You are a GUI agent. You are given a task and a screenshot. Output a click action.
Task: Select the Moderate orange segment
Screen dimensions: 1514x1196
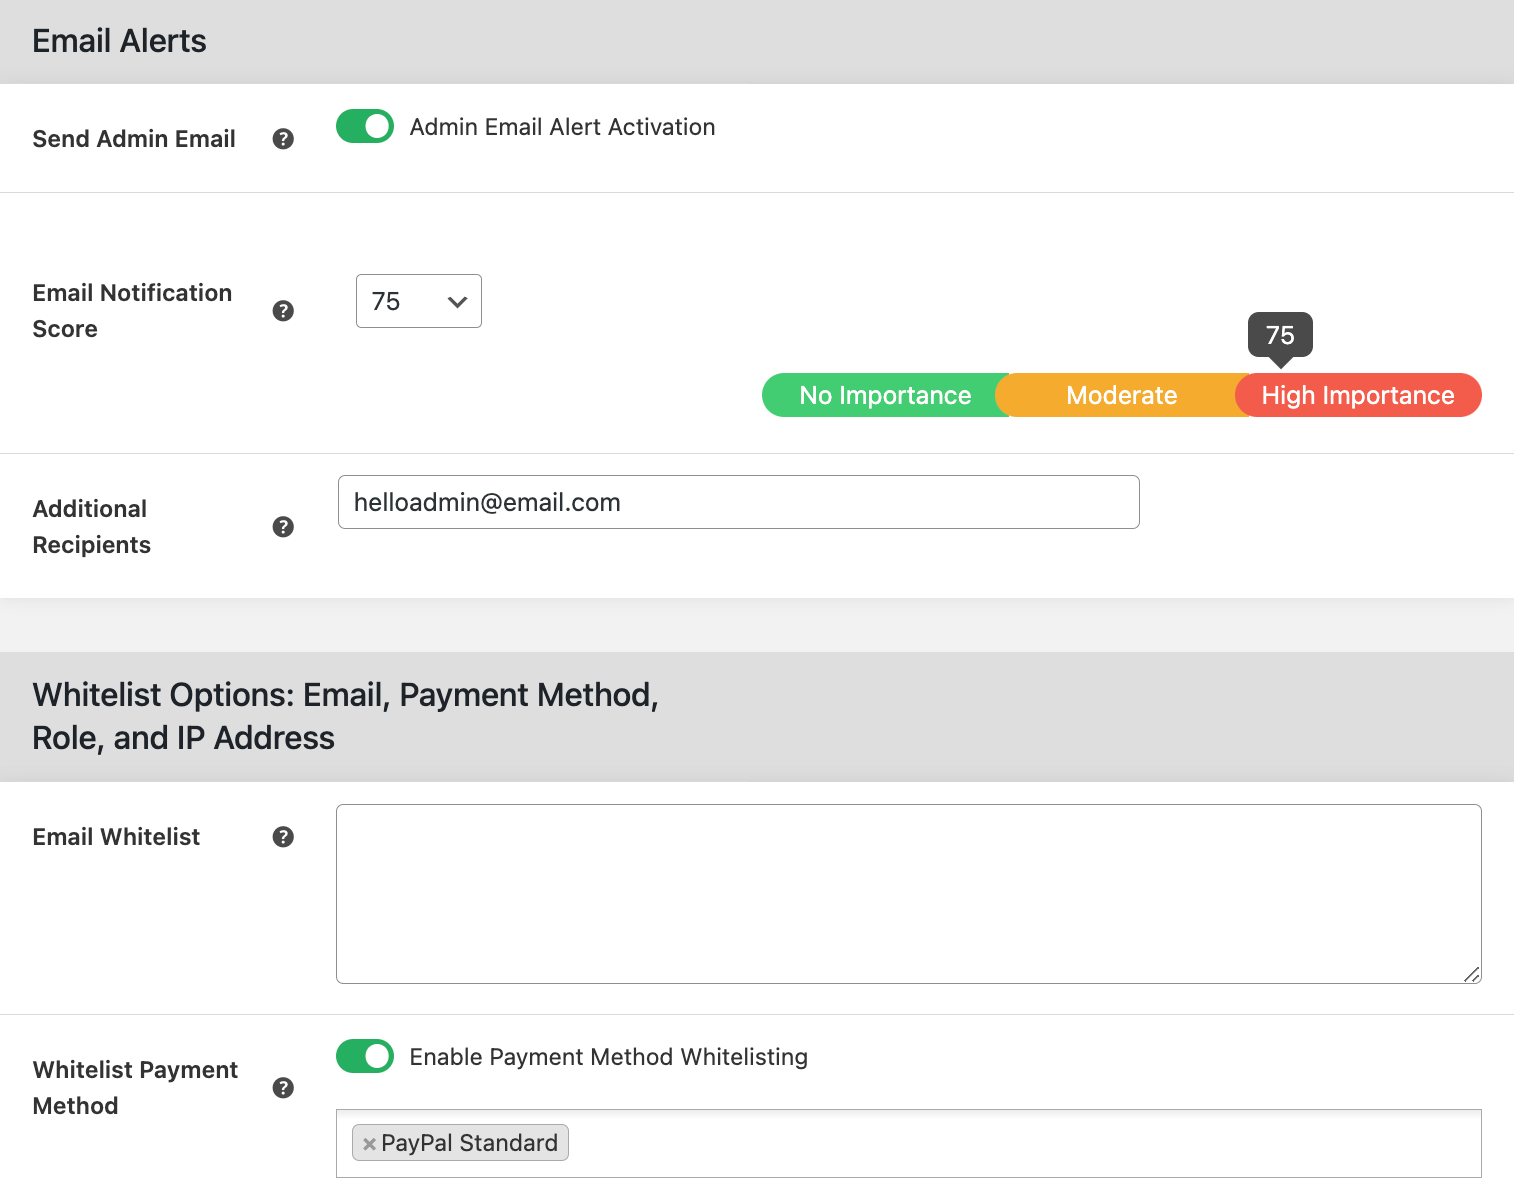point(1121,395)
